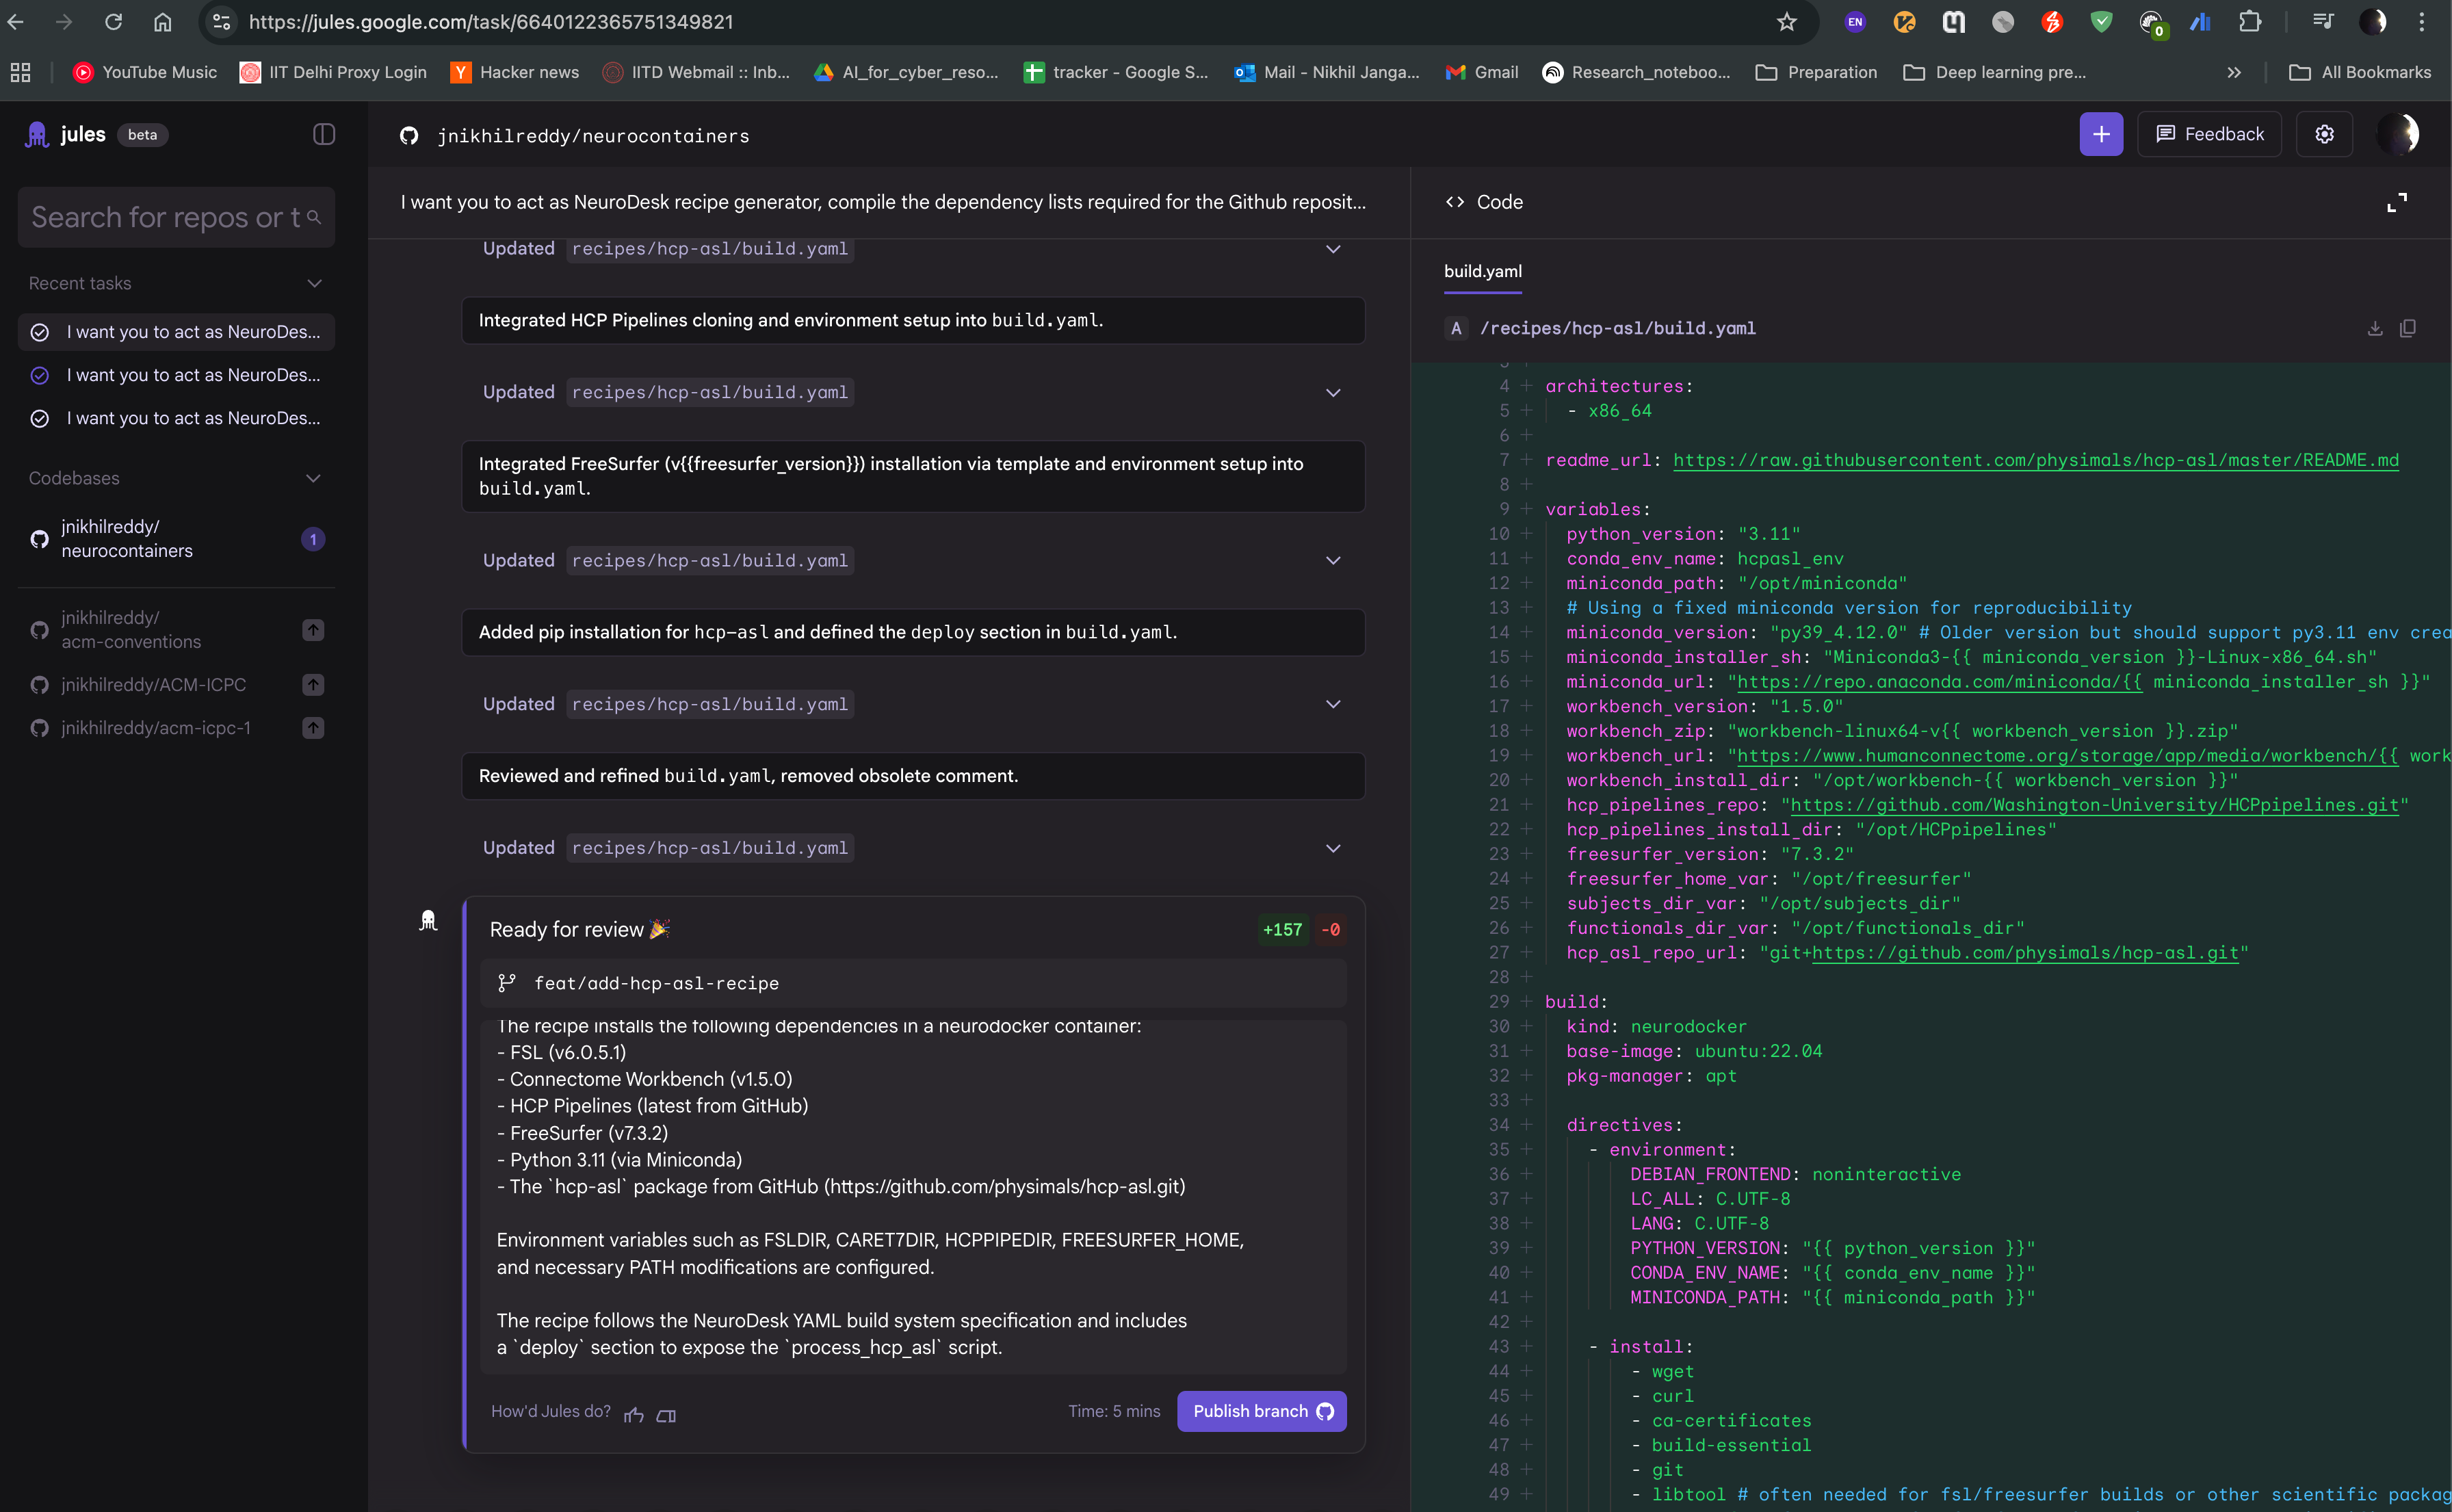Open the second recent NeuroDesk task
The width and height of the screenshot is (2452, 1512).
192,375
